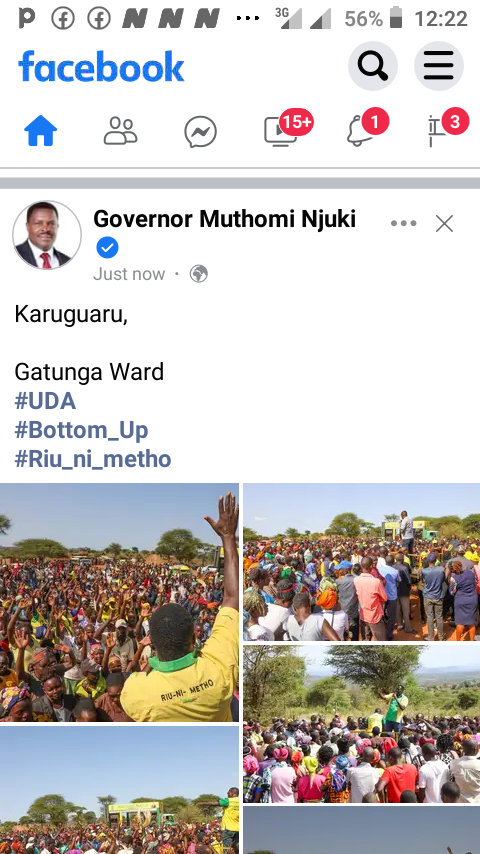Open Messenger chats
The width and height of the screenshot is (480, 854).
coord(200,132)
